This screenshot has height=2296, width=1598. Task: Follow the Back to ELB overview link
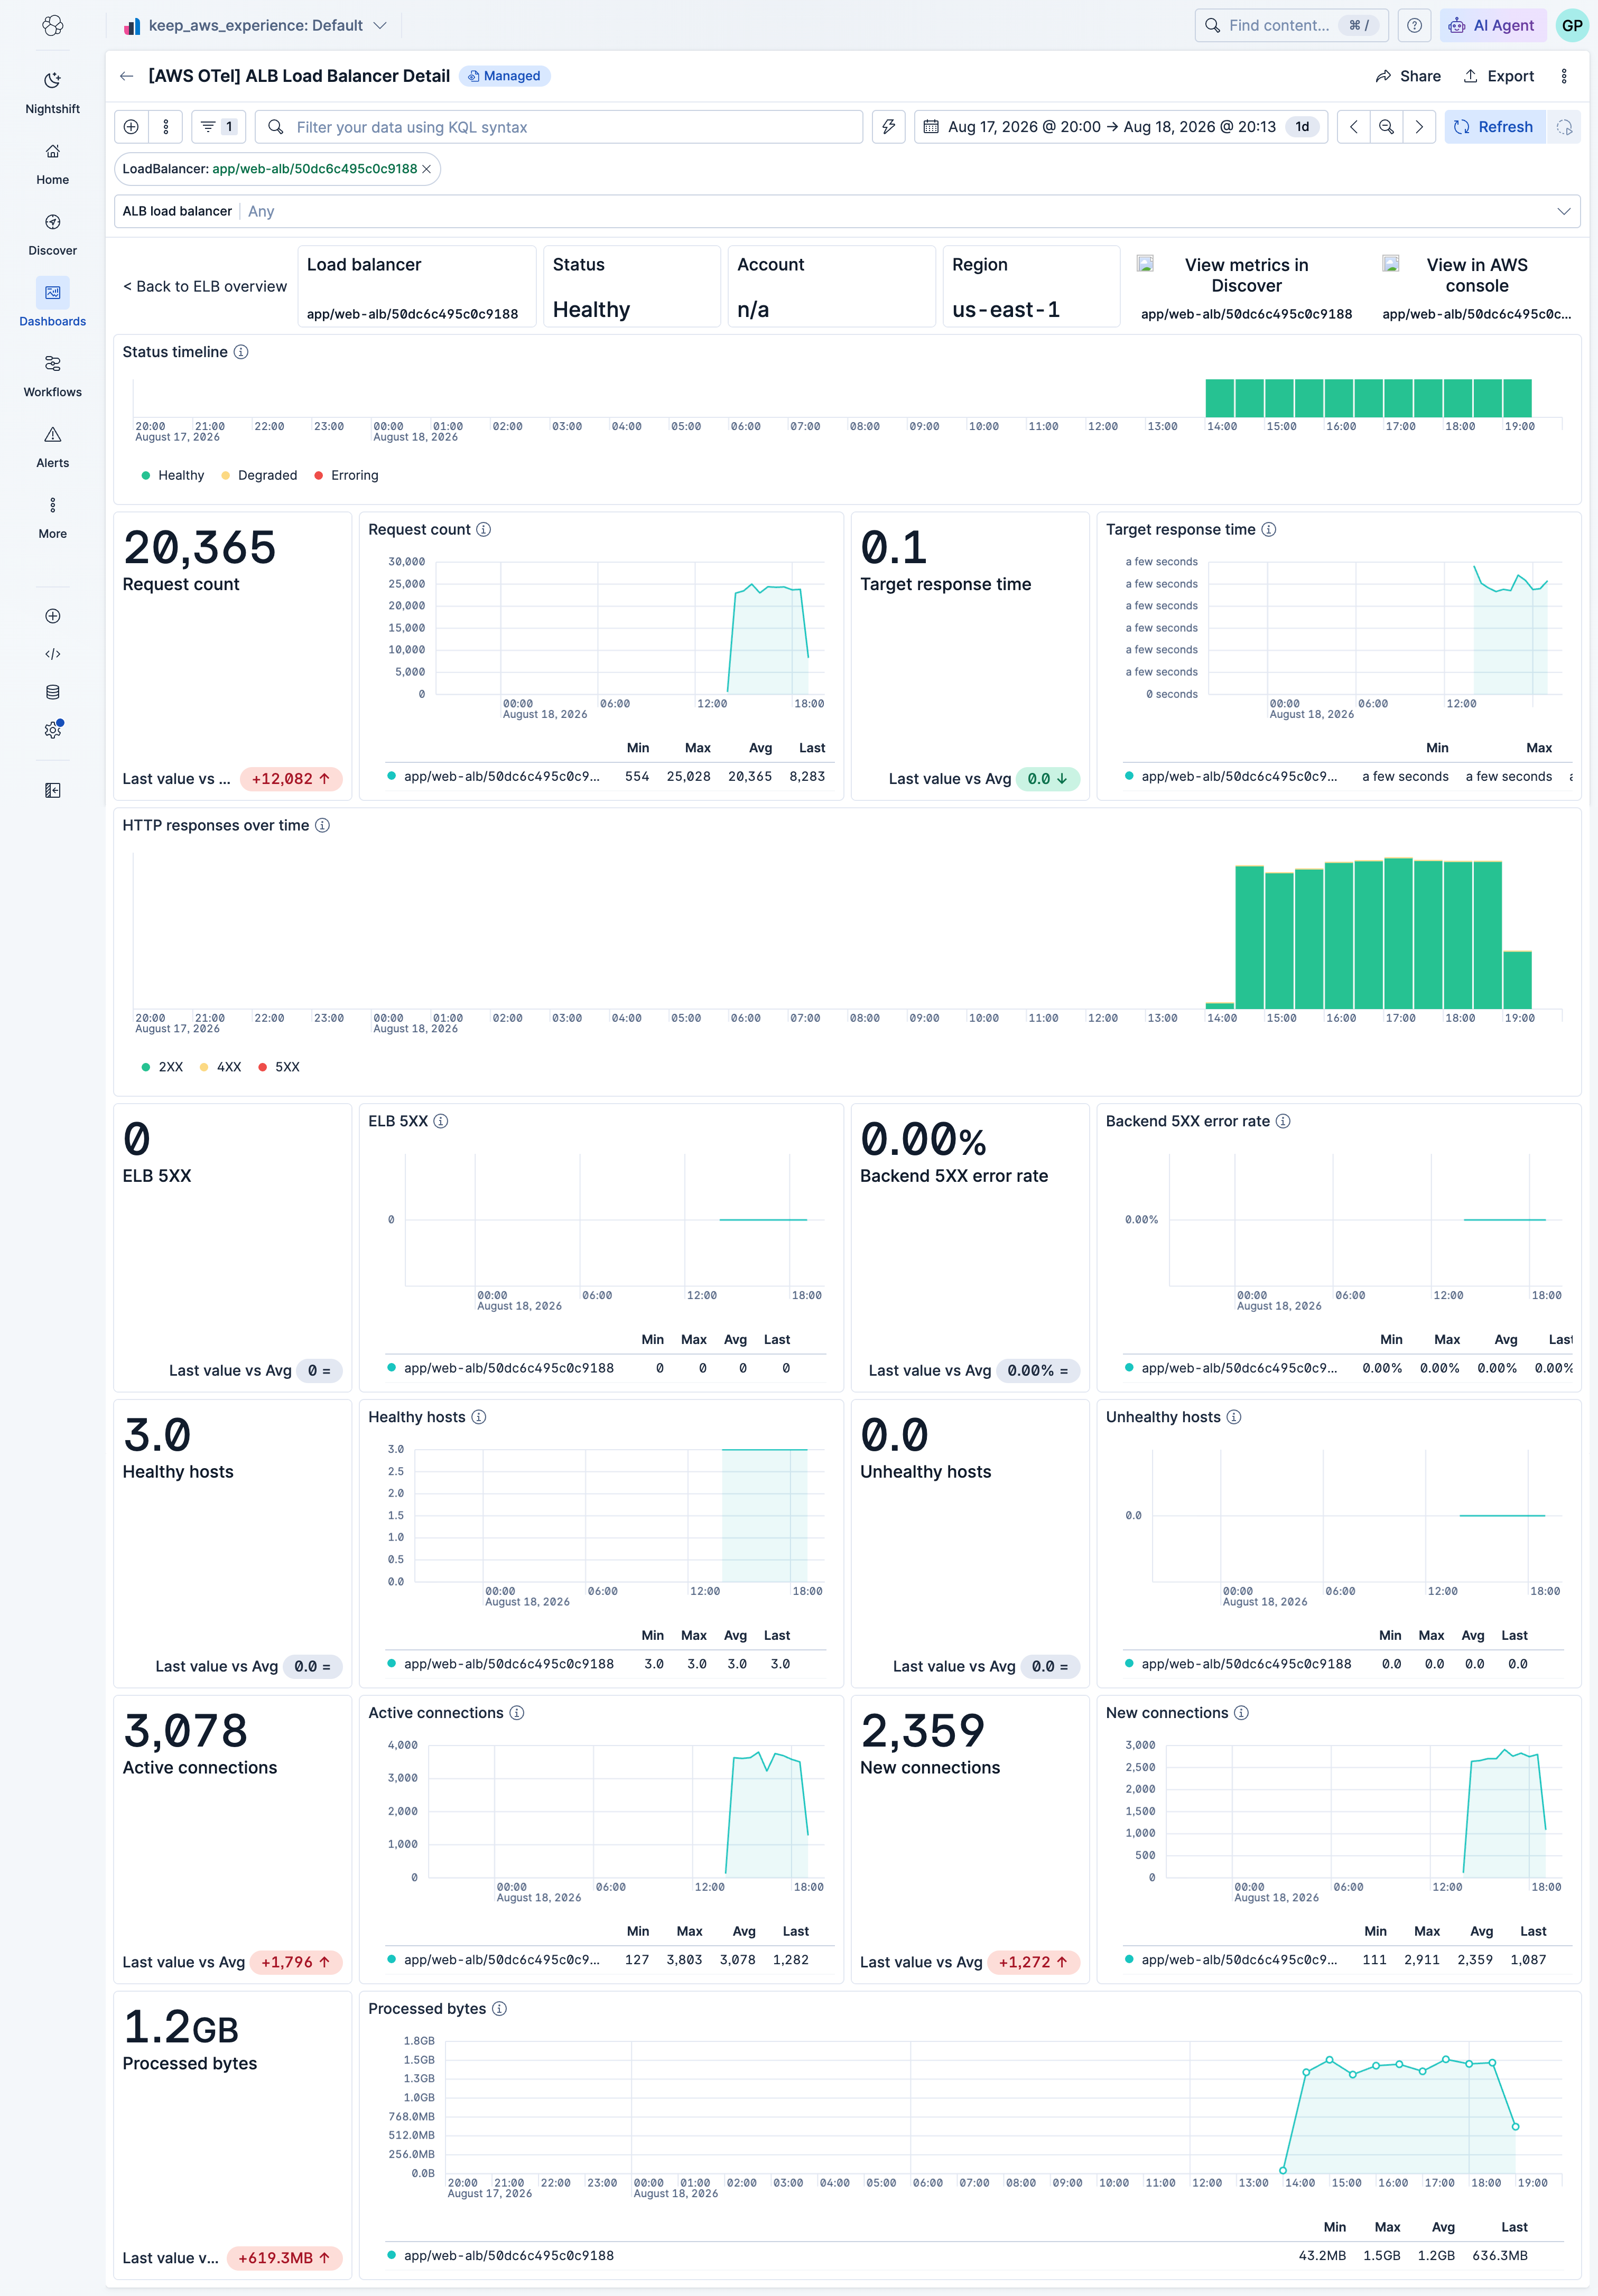[205, 287]
